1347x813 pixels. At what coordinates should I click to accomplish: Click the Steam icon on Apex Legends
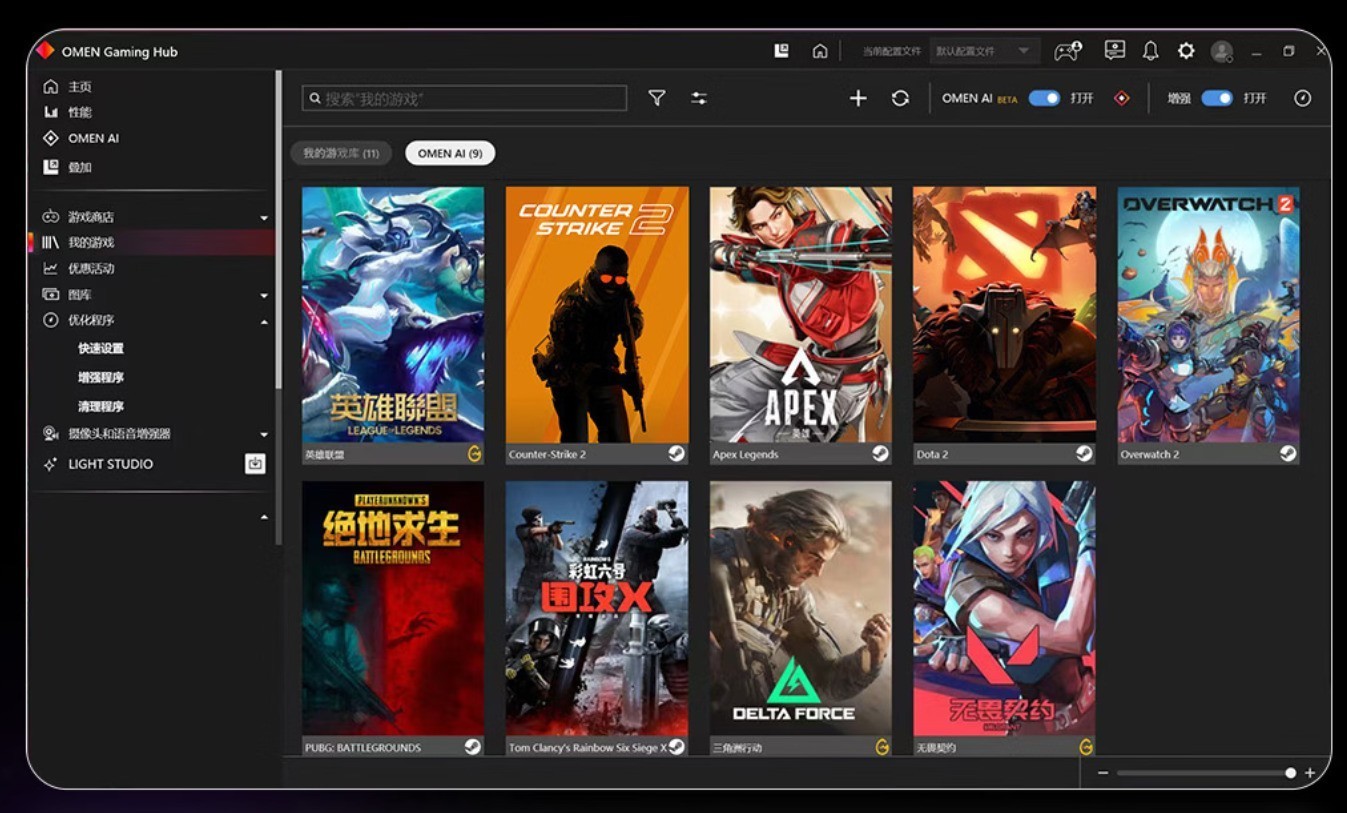click(x=880, y=453)
